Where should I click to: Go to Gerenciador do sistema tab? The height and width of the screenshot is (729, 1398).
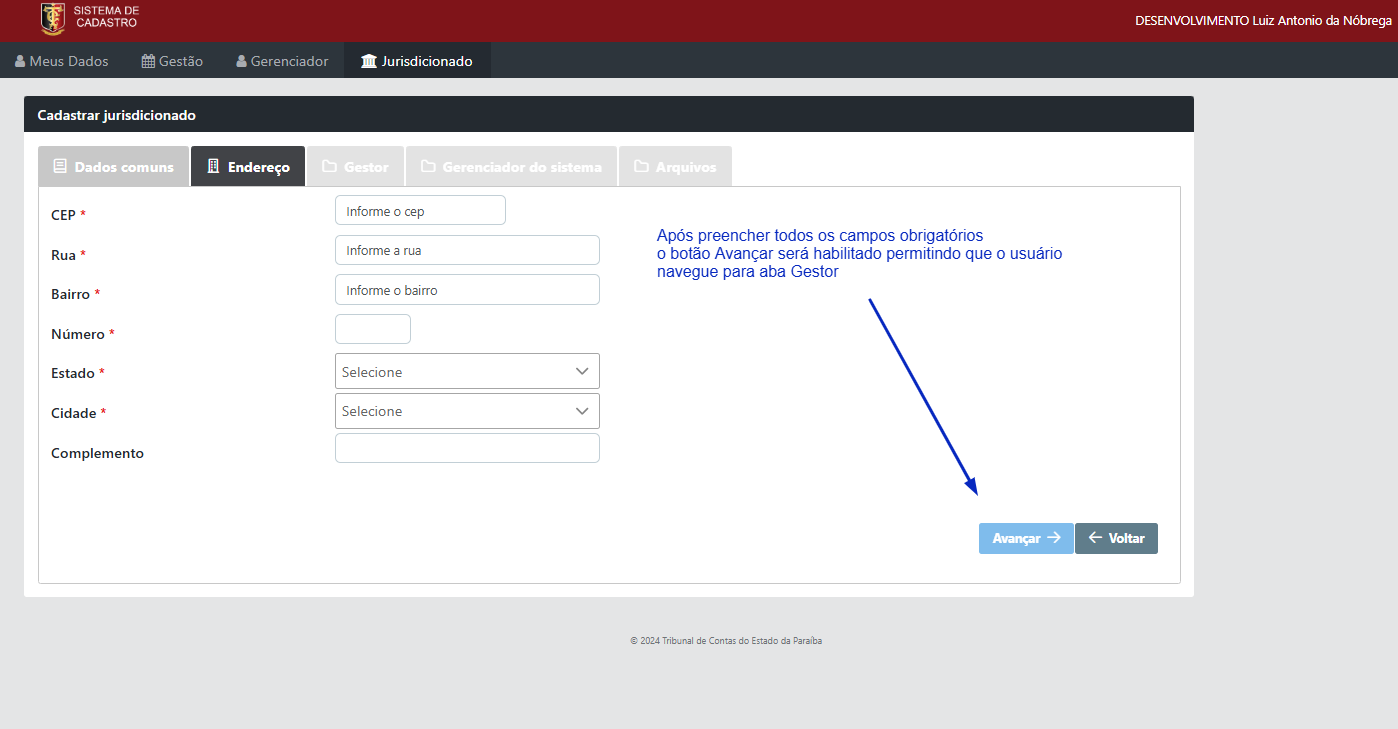point(511,167)
